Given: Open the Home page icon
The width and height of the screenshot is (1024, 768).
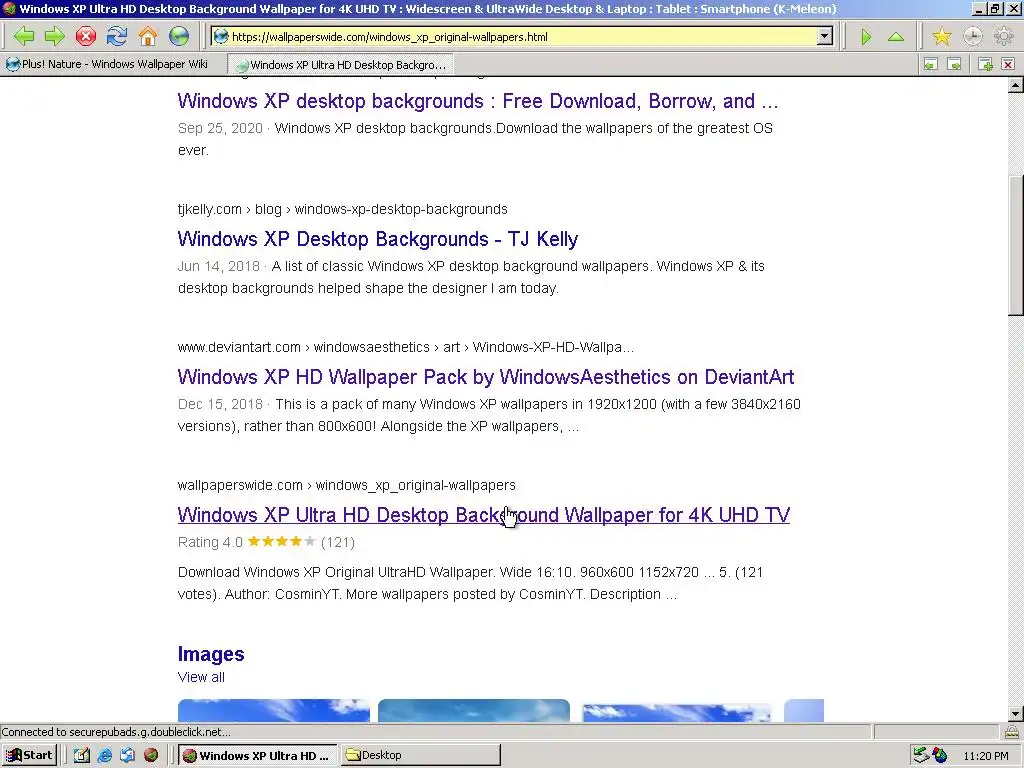Looking at the screenshot, I should 148,37.
